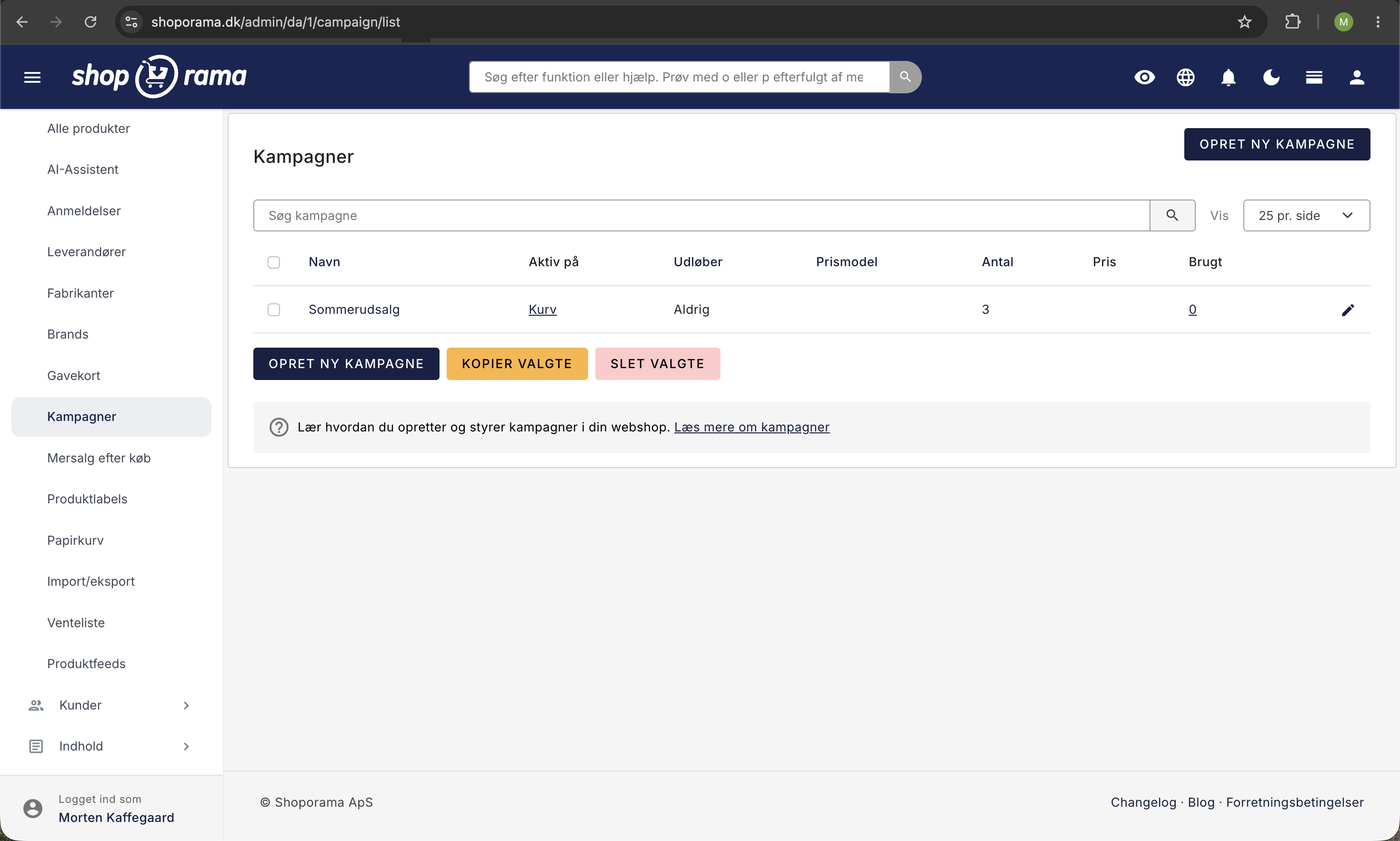Click OPRET NY KAMPAGNE below the table

pyautogui.click(x=346, y=364)
